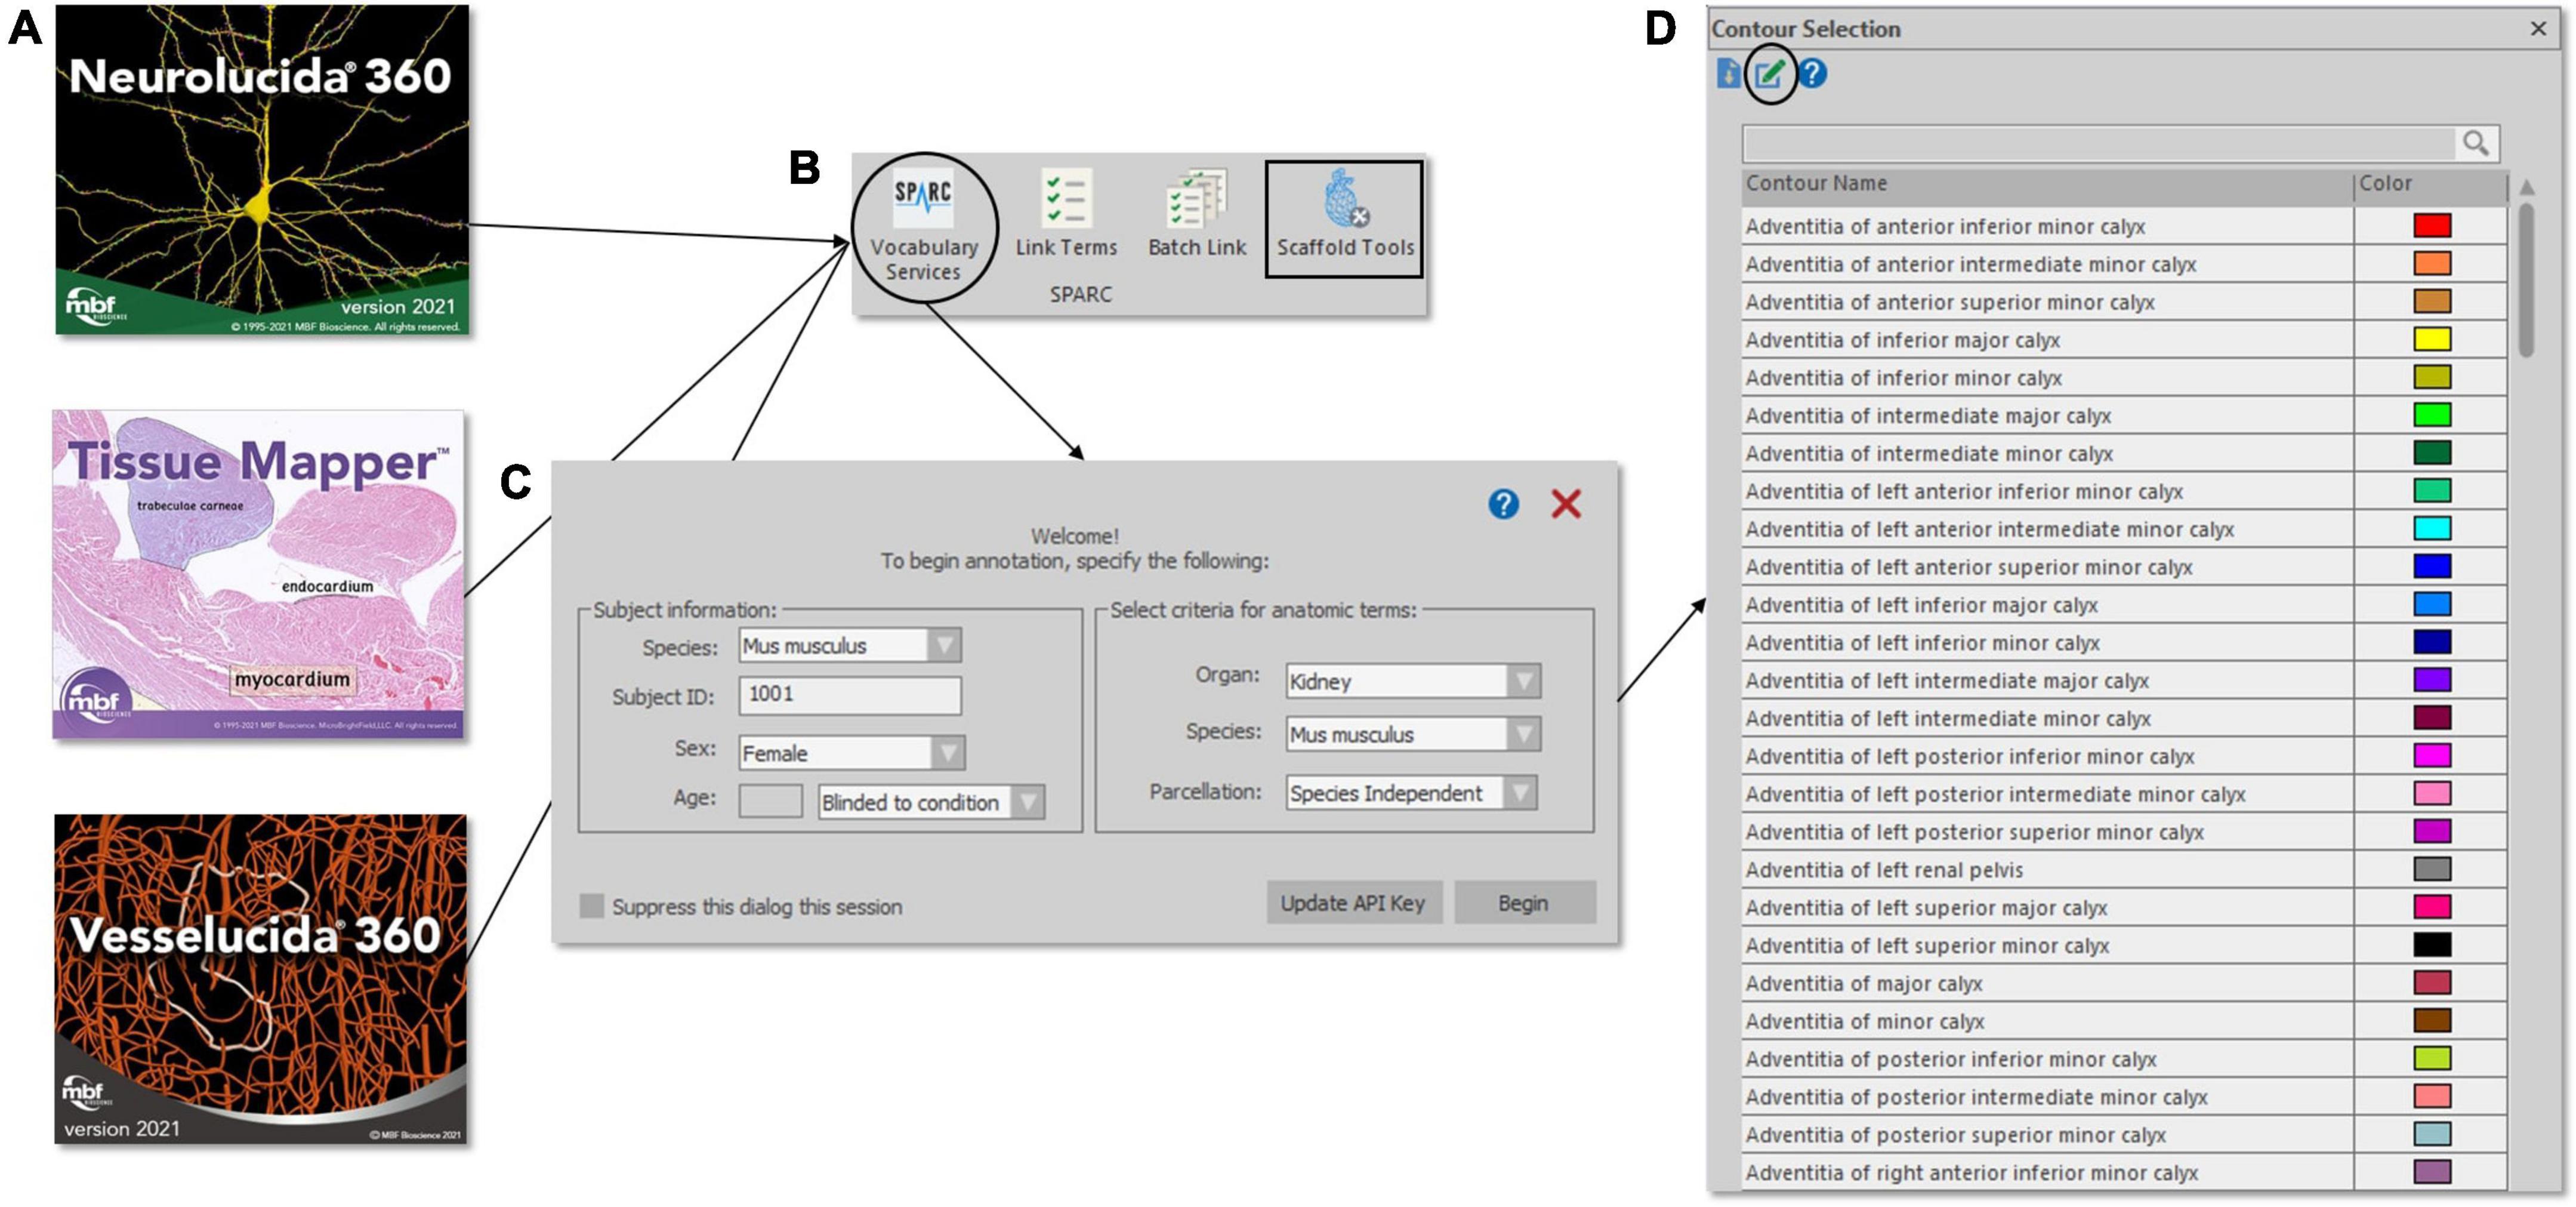Launch Scaffold Tools
Screen dimensions: 2576x1207
(x=1345, y=218)
